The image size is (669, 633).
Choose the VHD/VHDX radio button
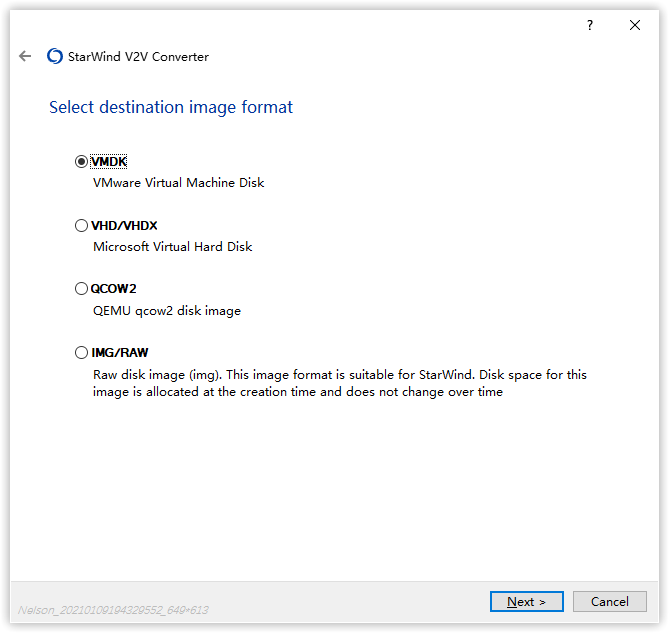(x=81, y=226)
